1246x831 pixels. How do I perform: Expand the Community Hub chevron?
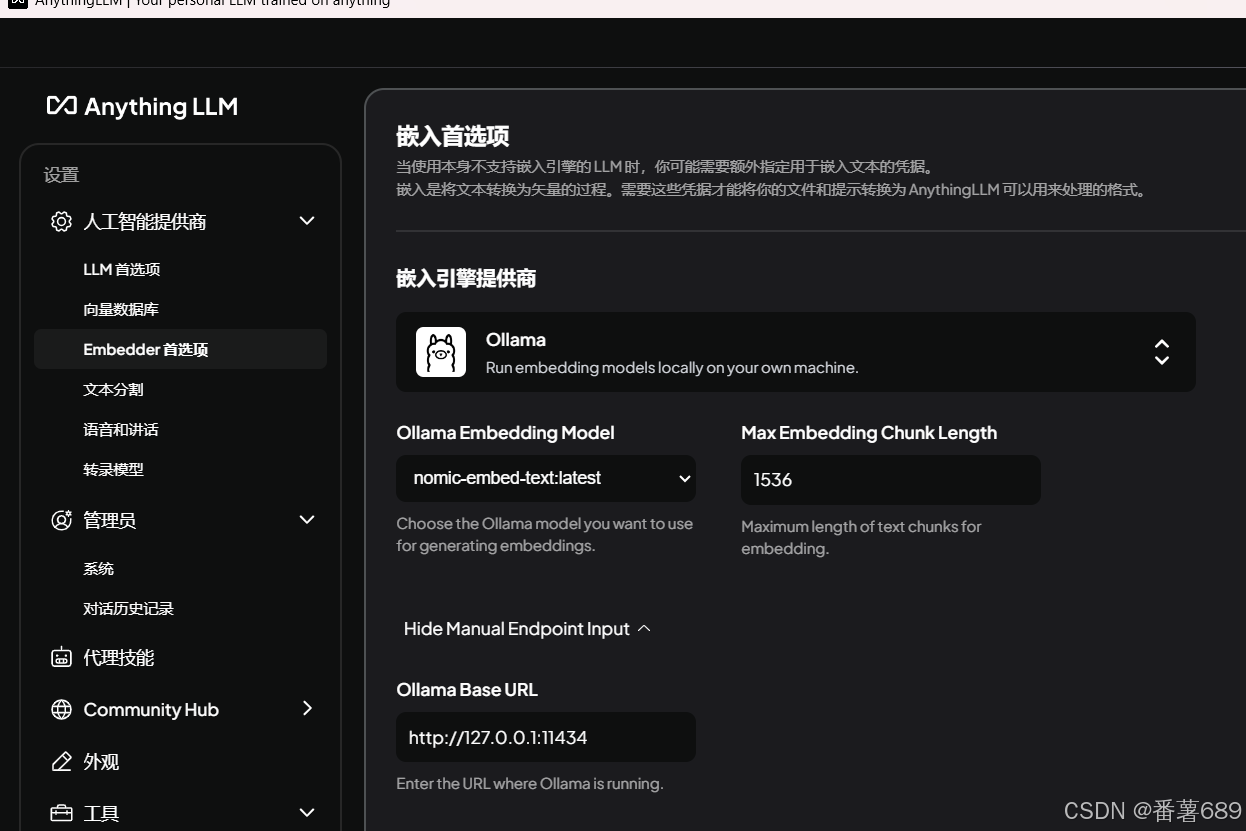tap(307, 708)
